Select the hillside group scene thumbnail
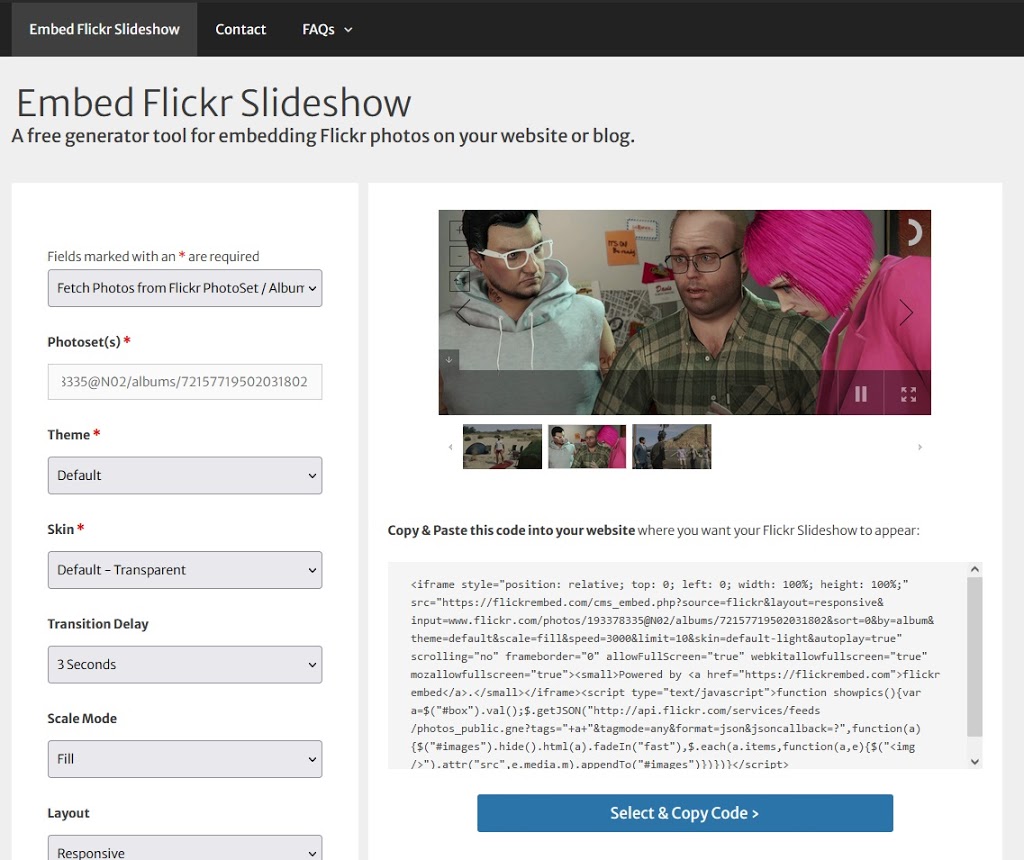1024x860 pixels. tap(671, 447)
